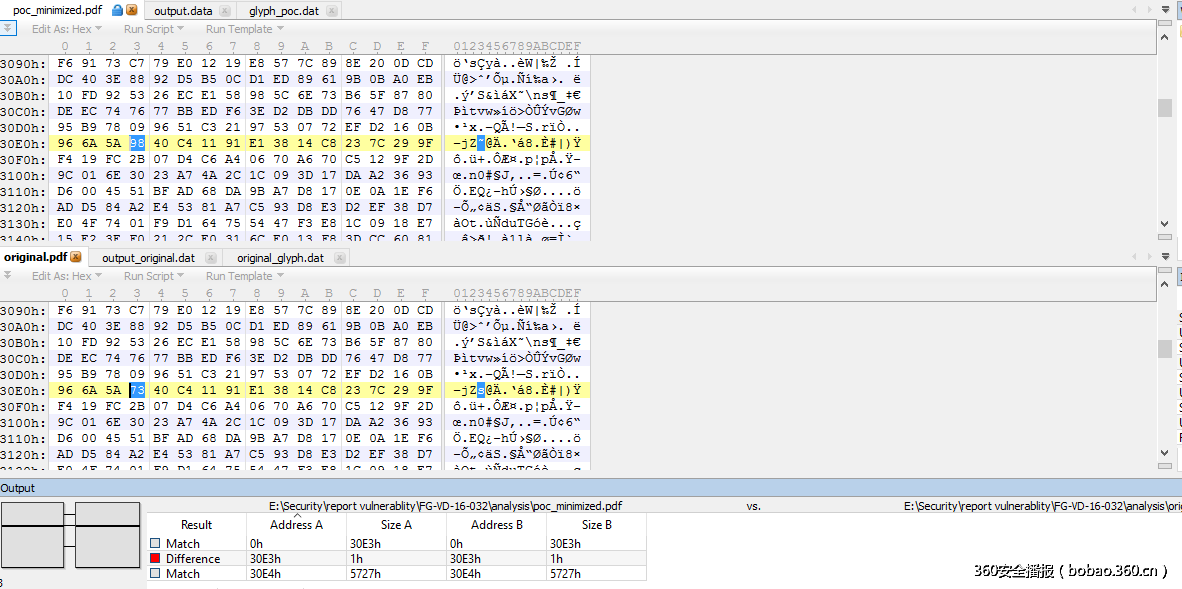Toggle the top pane toolbar collapse arrow
1182x589 pixels.
tap(7, 29)
